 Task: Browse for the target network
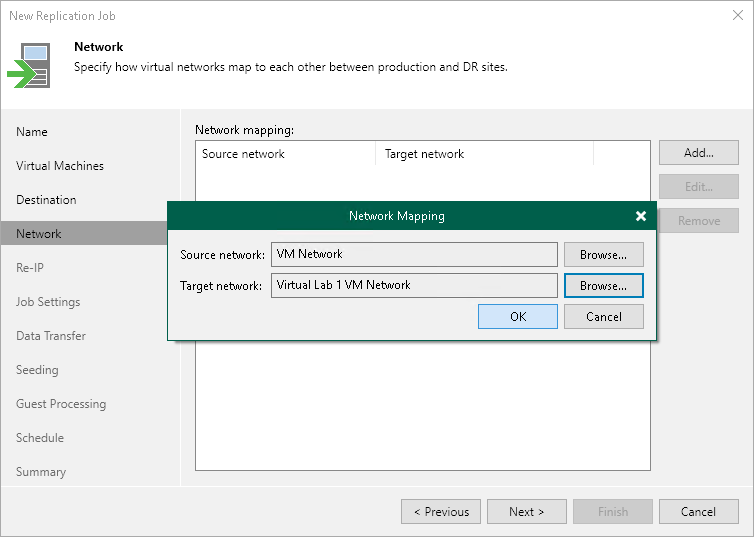(x=603, y=286)
